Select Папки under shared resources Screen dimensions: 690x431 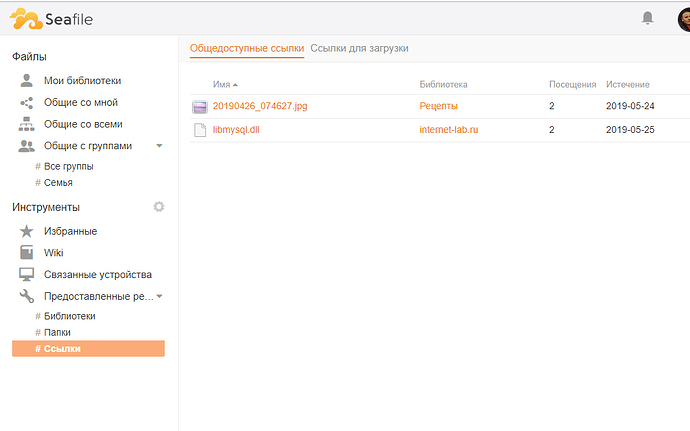pos(57,332)
